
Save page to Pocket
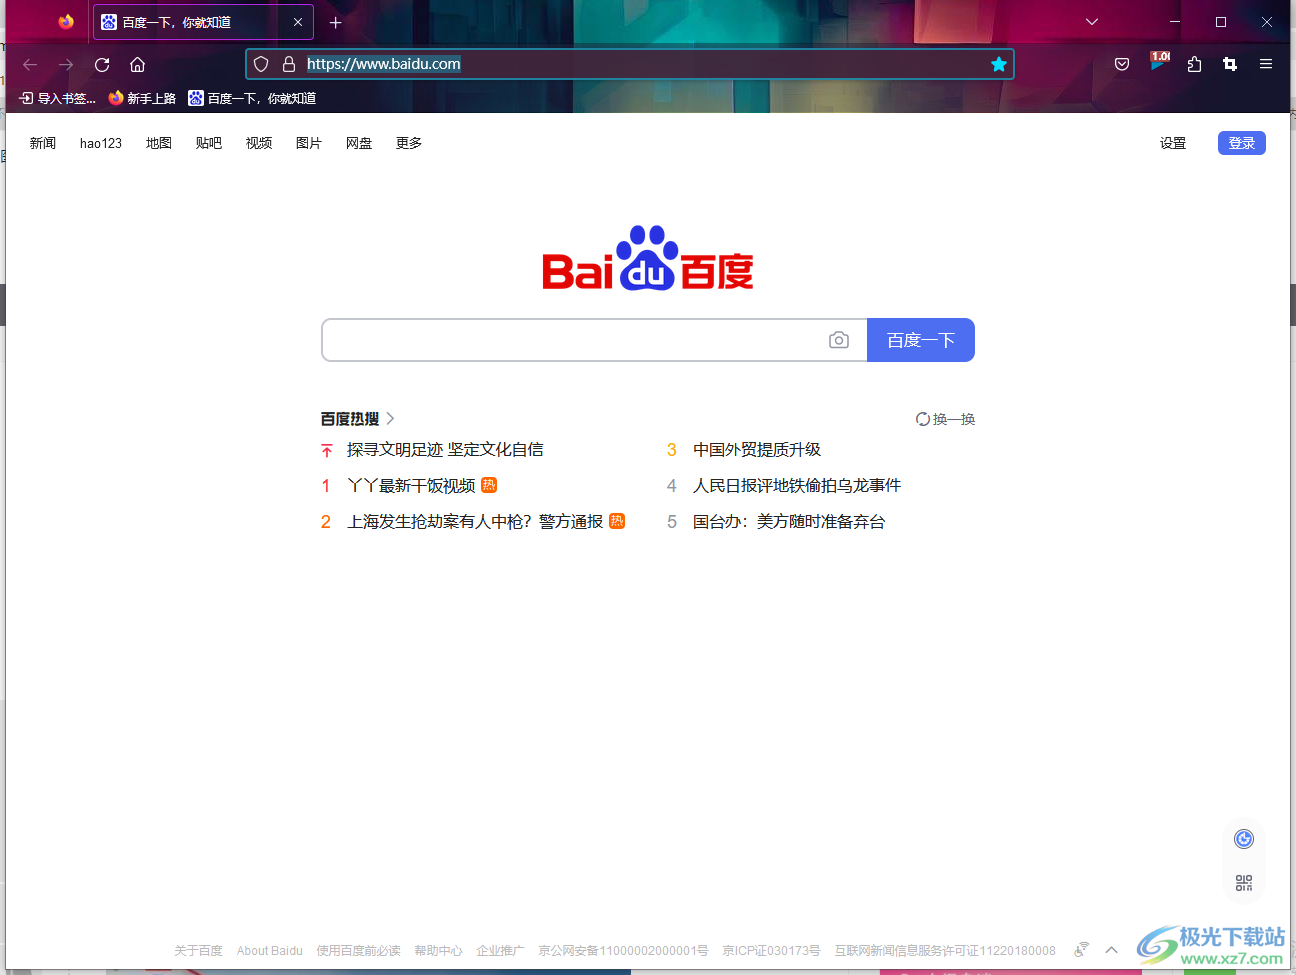click(x=1122, y=64)
